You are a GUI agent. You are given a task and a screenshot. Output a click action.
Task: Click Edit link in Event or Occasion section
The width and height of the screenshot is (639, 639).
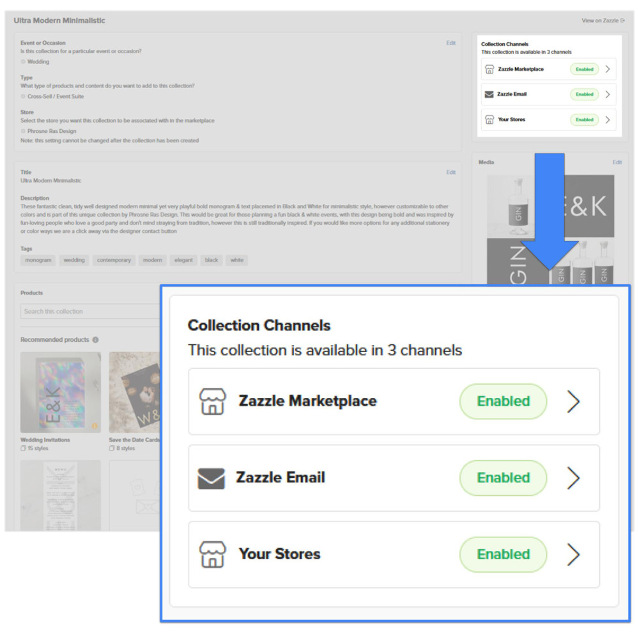pos(451,43)
